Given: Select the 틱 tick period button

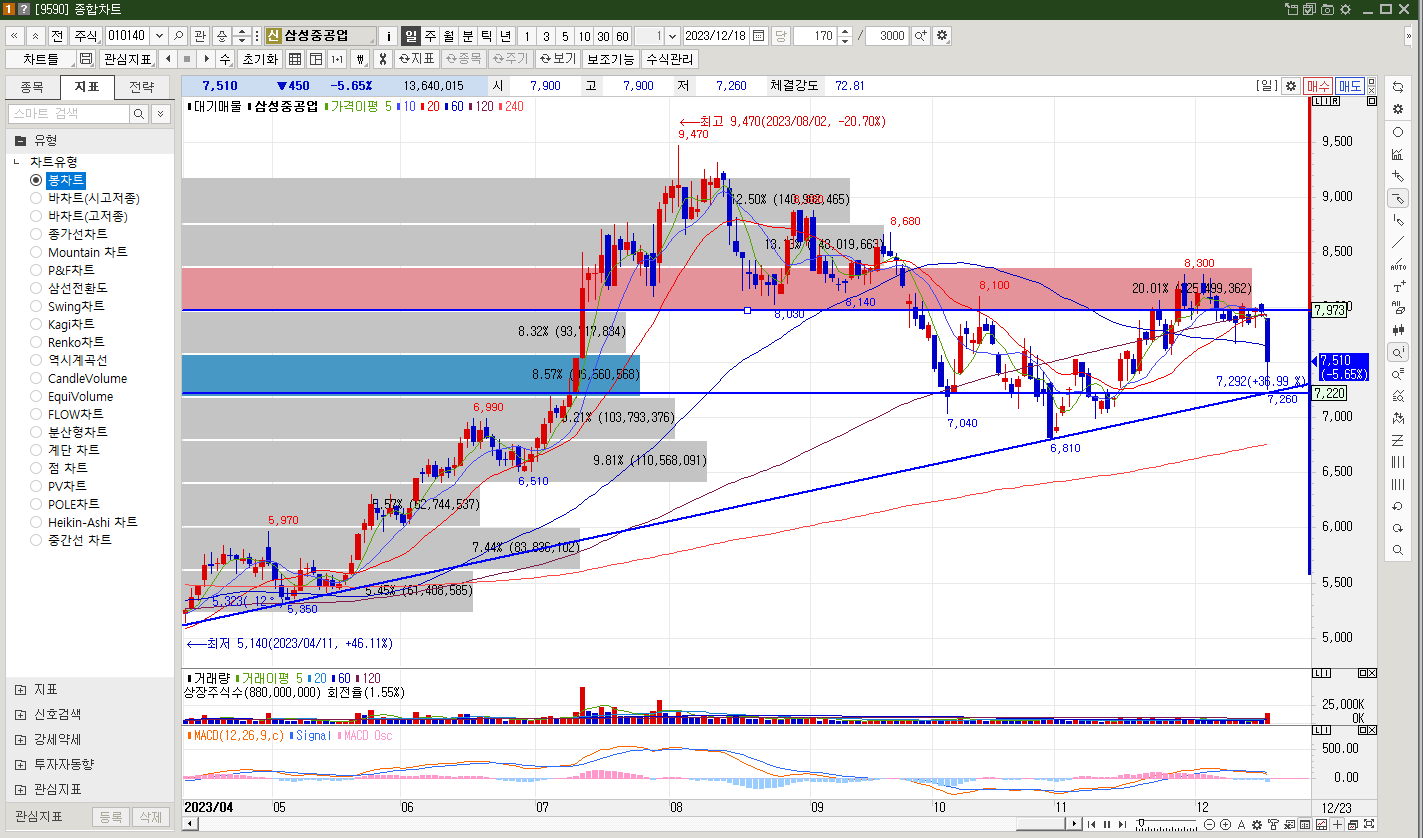Looking at the screenshot, I should [487, 35].
